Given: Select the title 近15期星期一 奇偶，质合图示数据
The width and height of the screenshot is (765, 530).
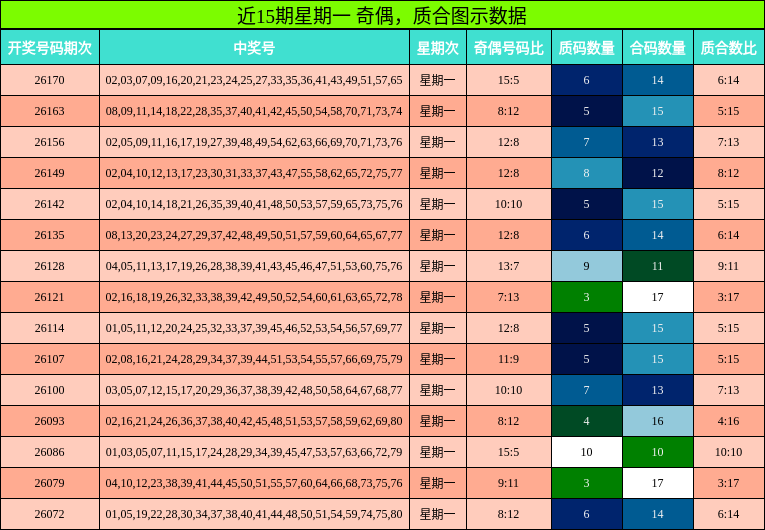Looking at the screenshot, I should click(x=382, y=16).
